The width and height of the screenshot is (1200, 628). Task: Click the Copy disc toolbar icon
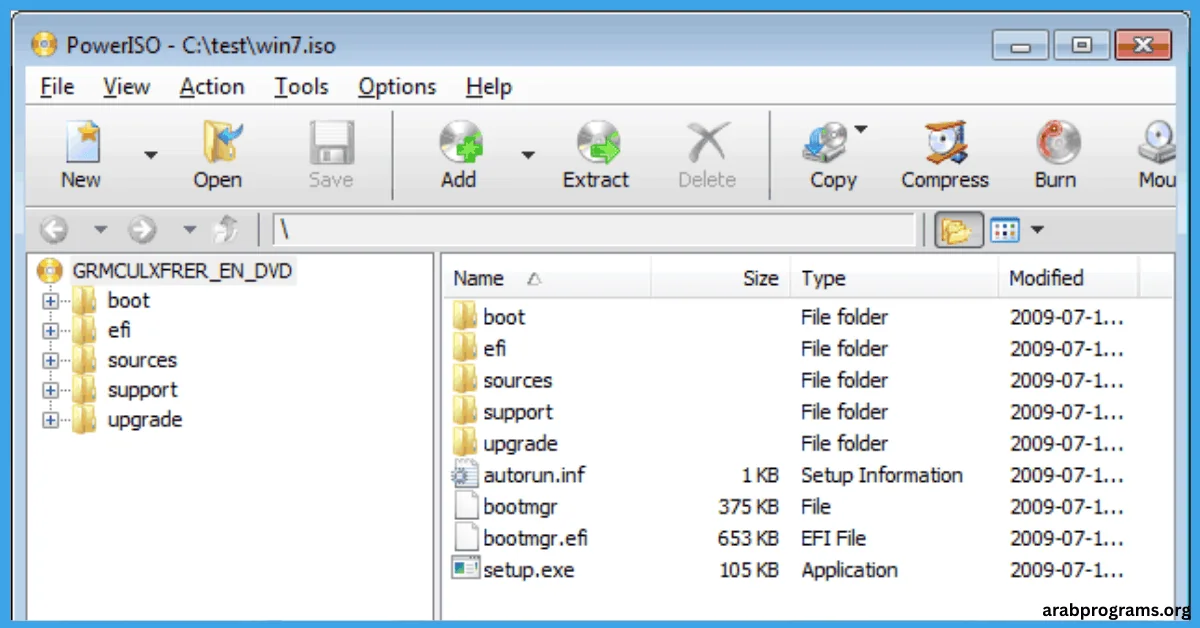tap(826, 144)
